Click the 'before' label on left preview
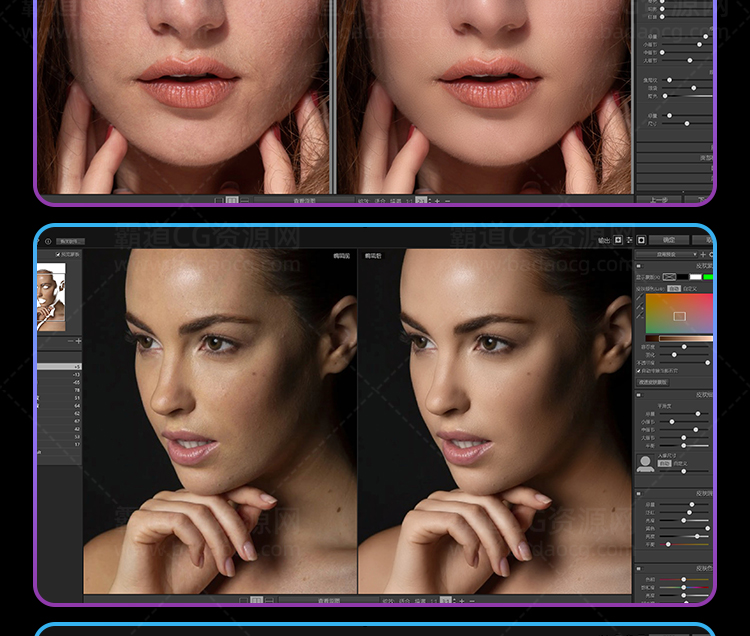Screen dimensions: 750x636 coord(342,256)
